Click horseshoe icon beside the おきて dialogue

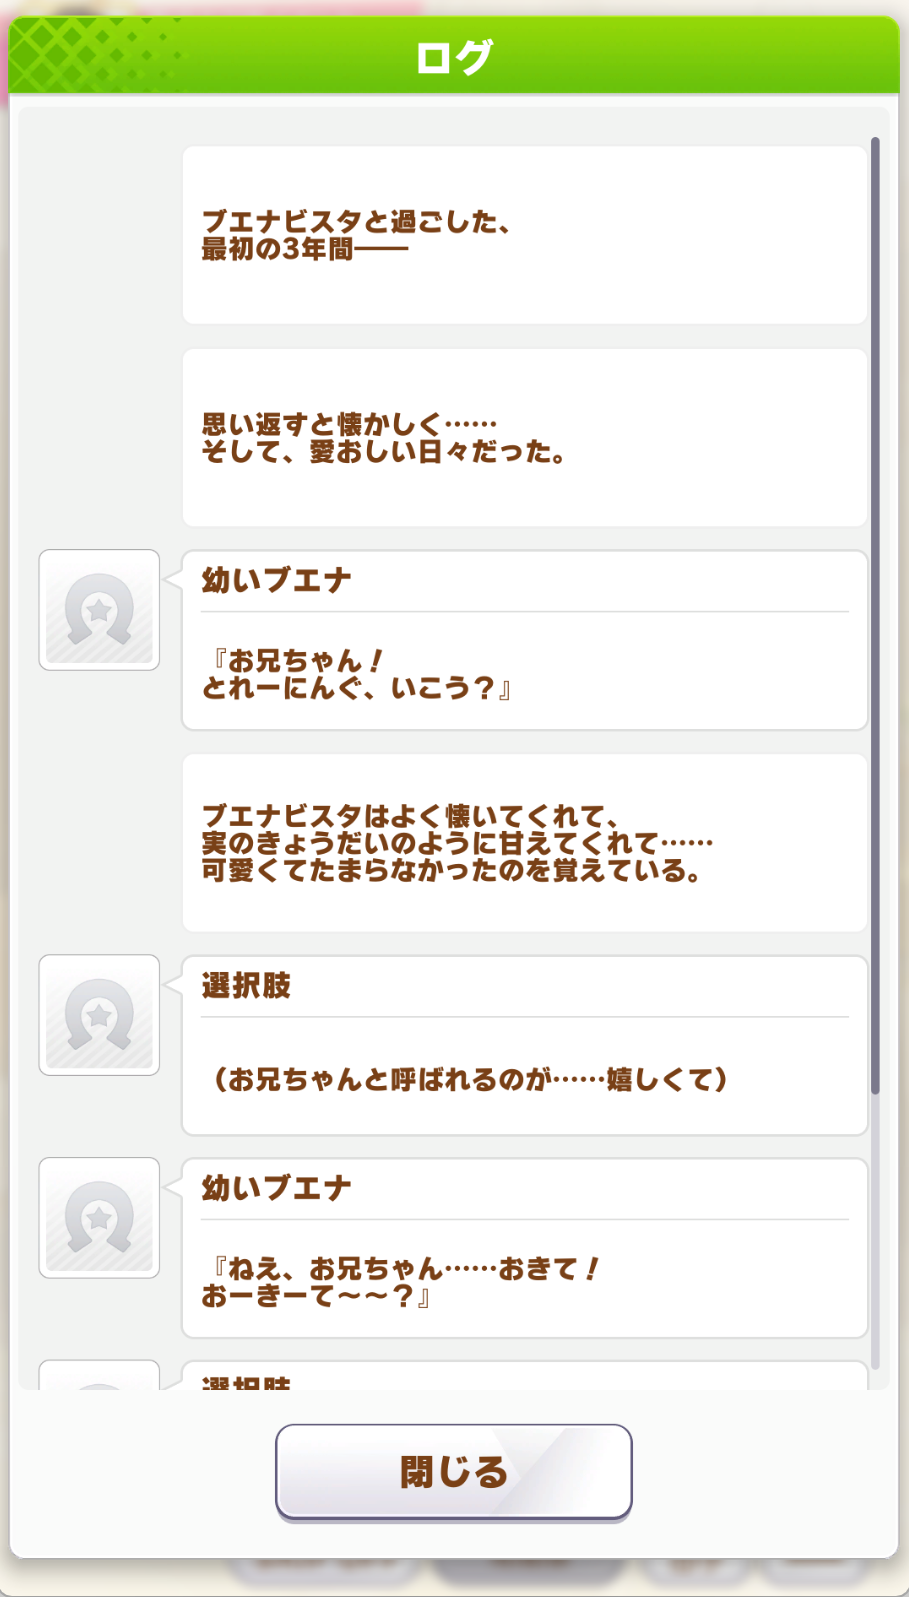coord(99,1218)
